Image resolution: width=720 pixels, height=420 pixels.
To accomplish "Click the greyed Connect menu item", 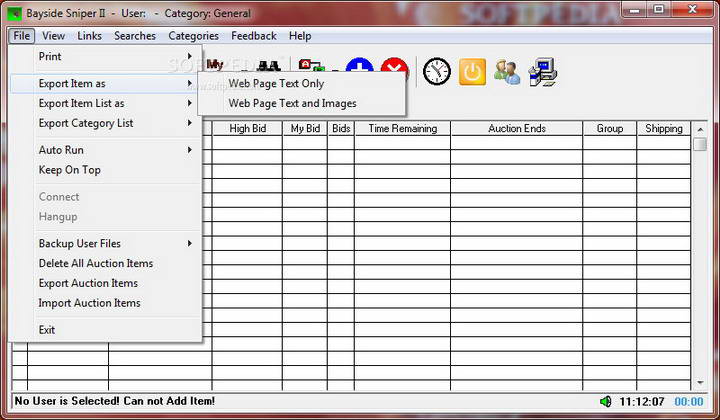I will 105,197.
